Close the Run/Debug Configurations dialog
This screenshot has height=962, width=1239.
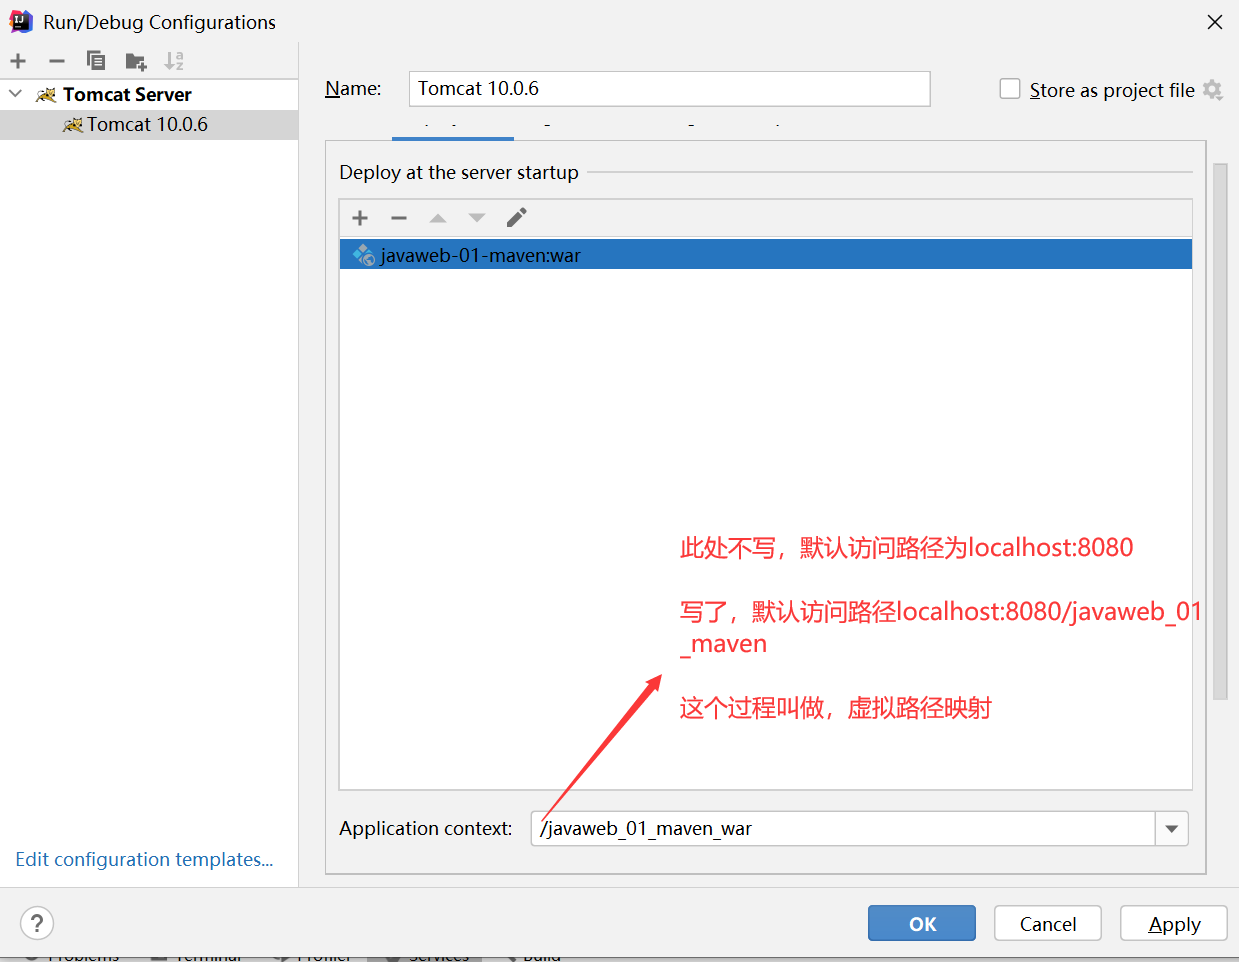click(x=1215, y=22)
